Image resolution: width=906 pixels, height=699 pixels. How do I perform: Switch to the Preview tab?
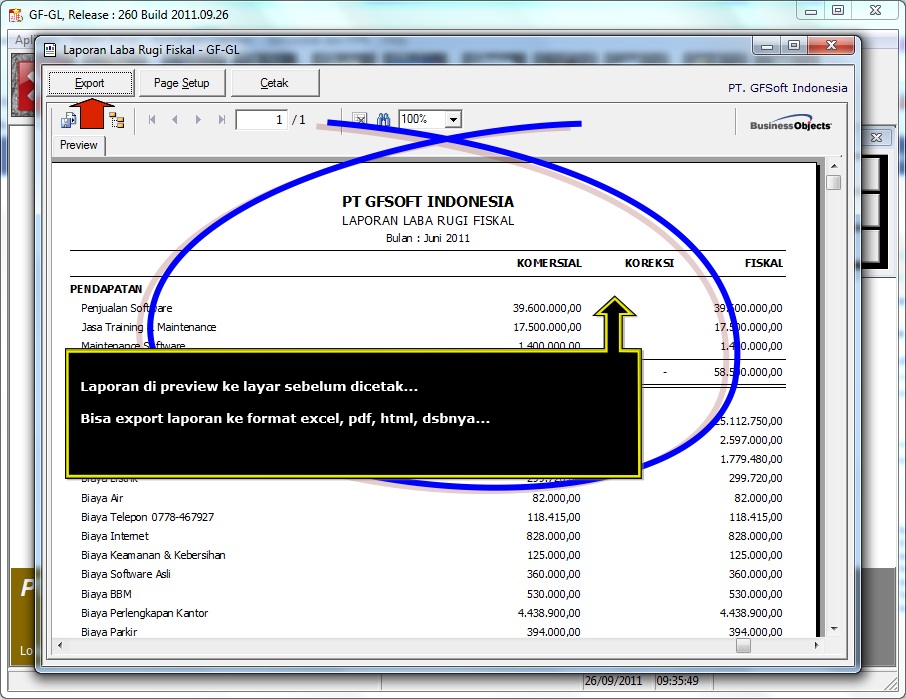(x=79, y=145)
